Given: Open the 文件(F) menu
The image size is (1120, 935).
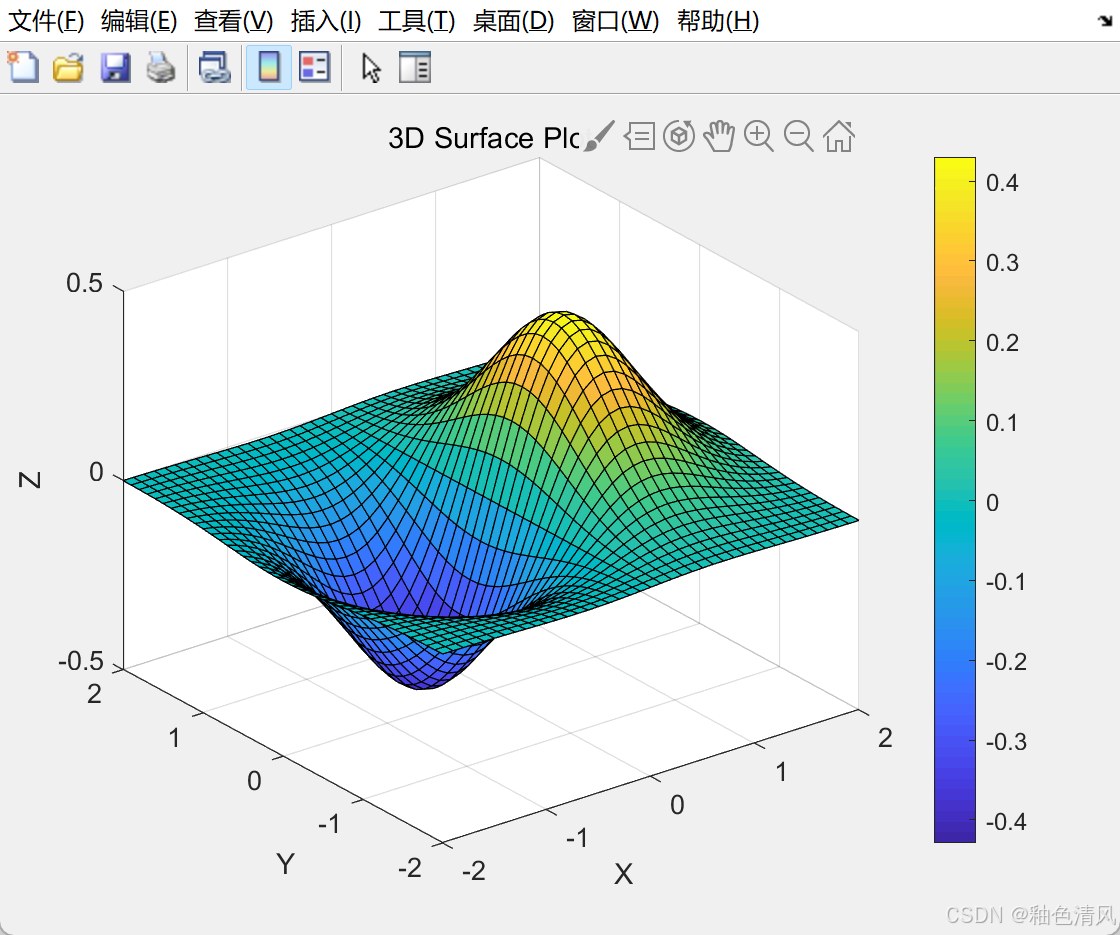Looking at the screenshot, I should click(x=46, y=21).
